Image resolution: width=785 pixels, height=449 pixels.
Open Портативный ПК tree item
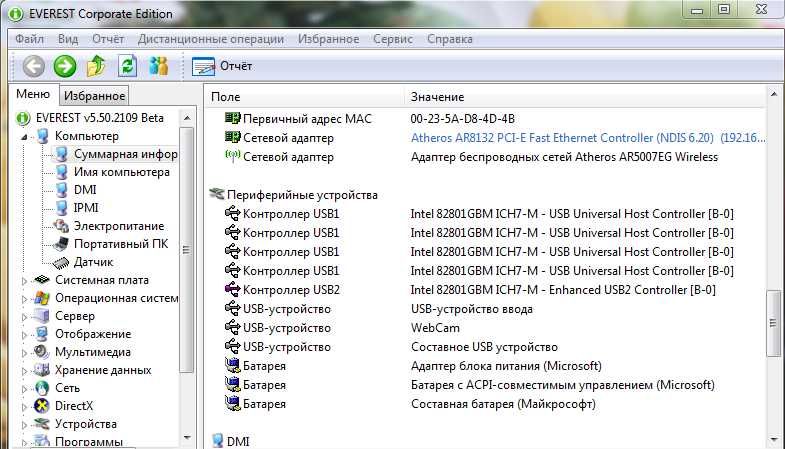[121, 244]
